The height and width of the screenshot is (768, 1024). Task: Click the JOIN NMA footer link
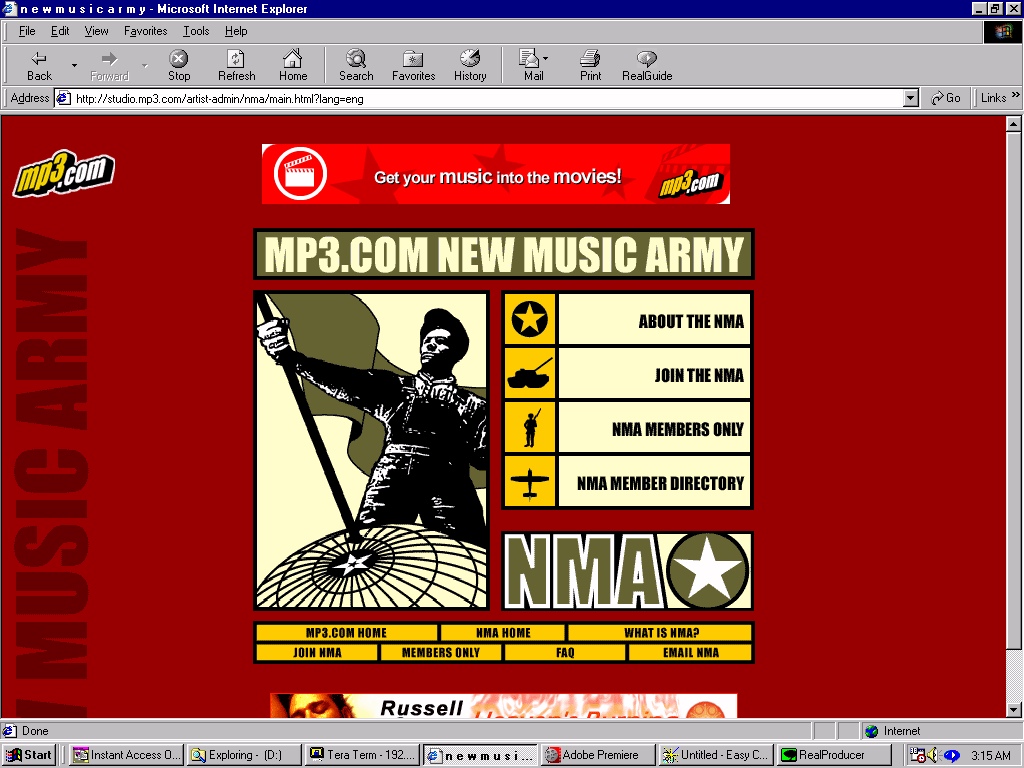(x=317, y=652)
